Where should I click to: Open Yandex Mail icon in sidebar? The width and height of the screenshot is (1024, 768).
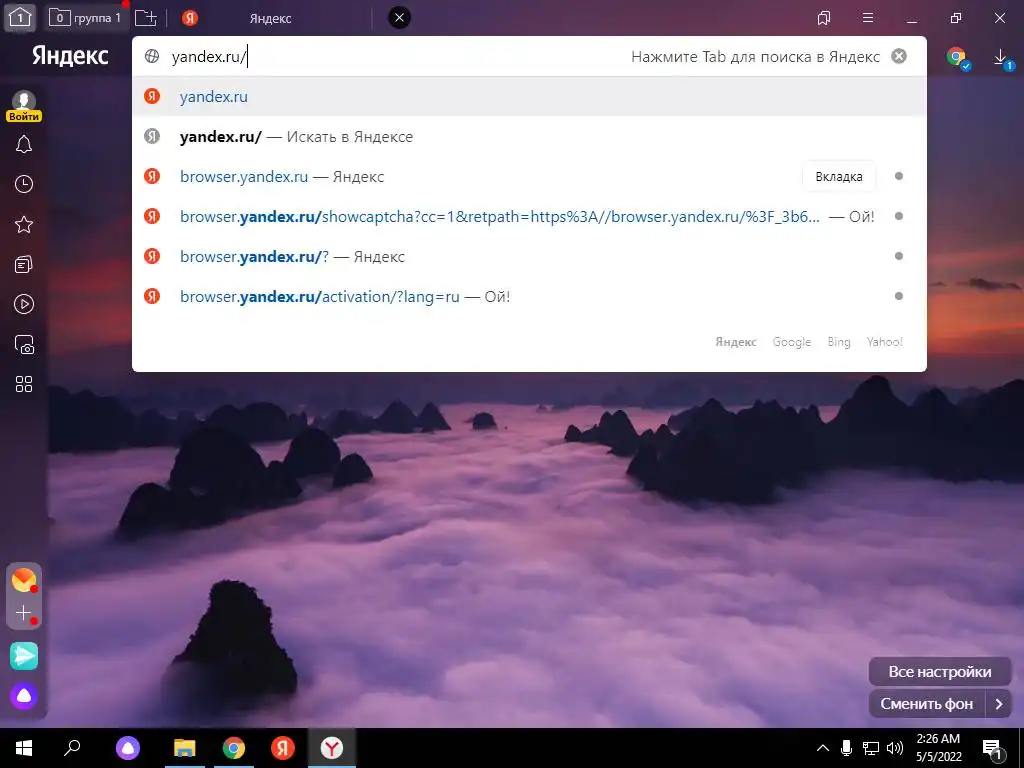[x=24, y=580]
